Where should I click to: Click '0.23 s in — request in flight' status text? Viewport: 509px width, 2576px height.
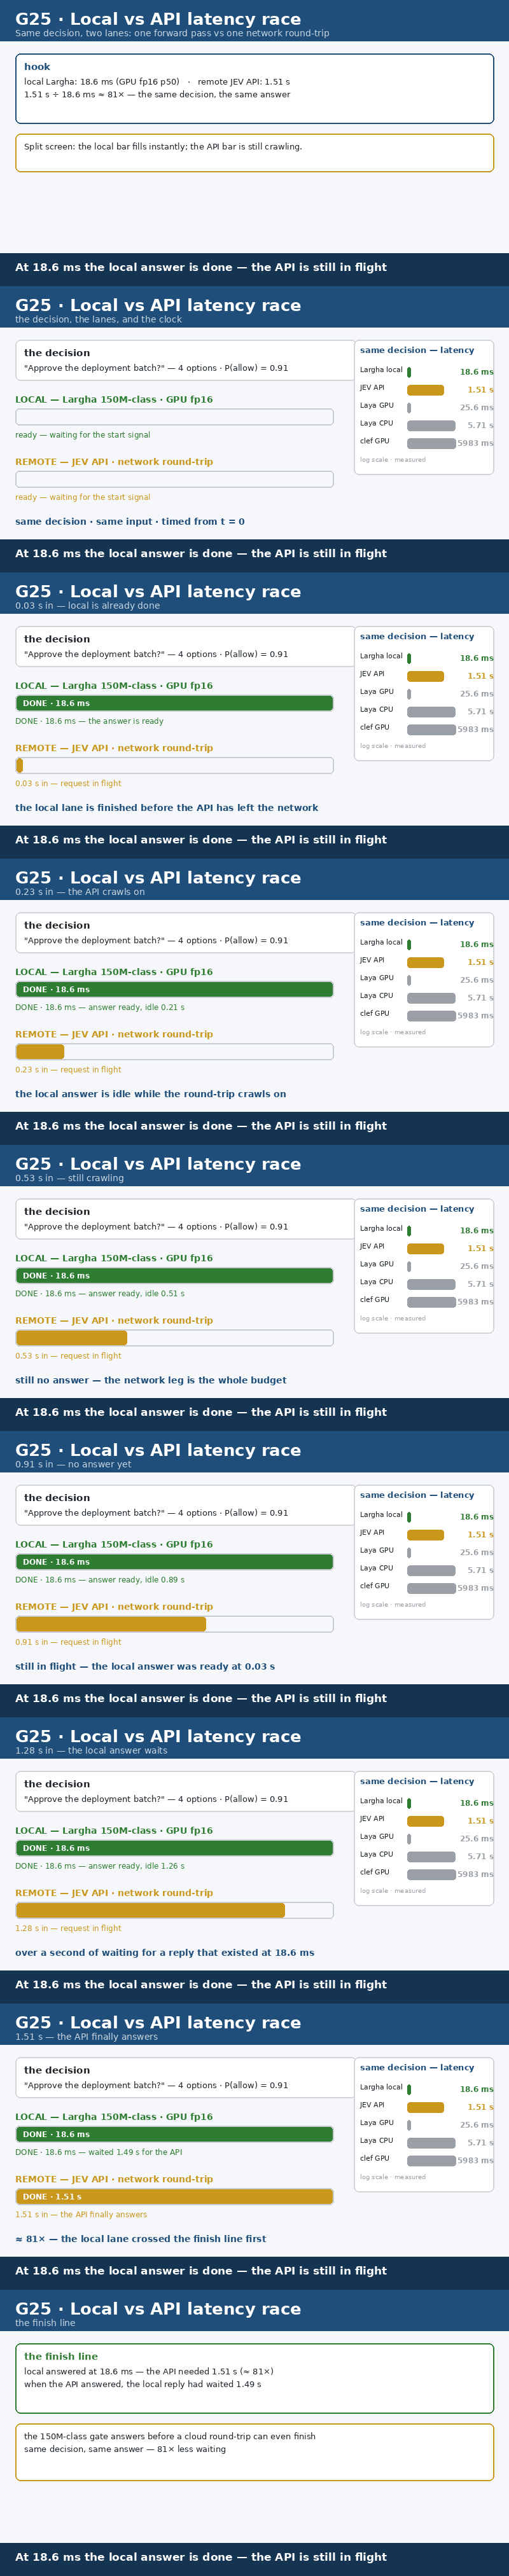click(x=68, y=1070)
